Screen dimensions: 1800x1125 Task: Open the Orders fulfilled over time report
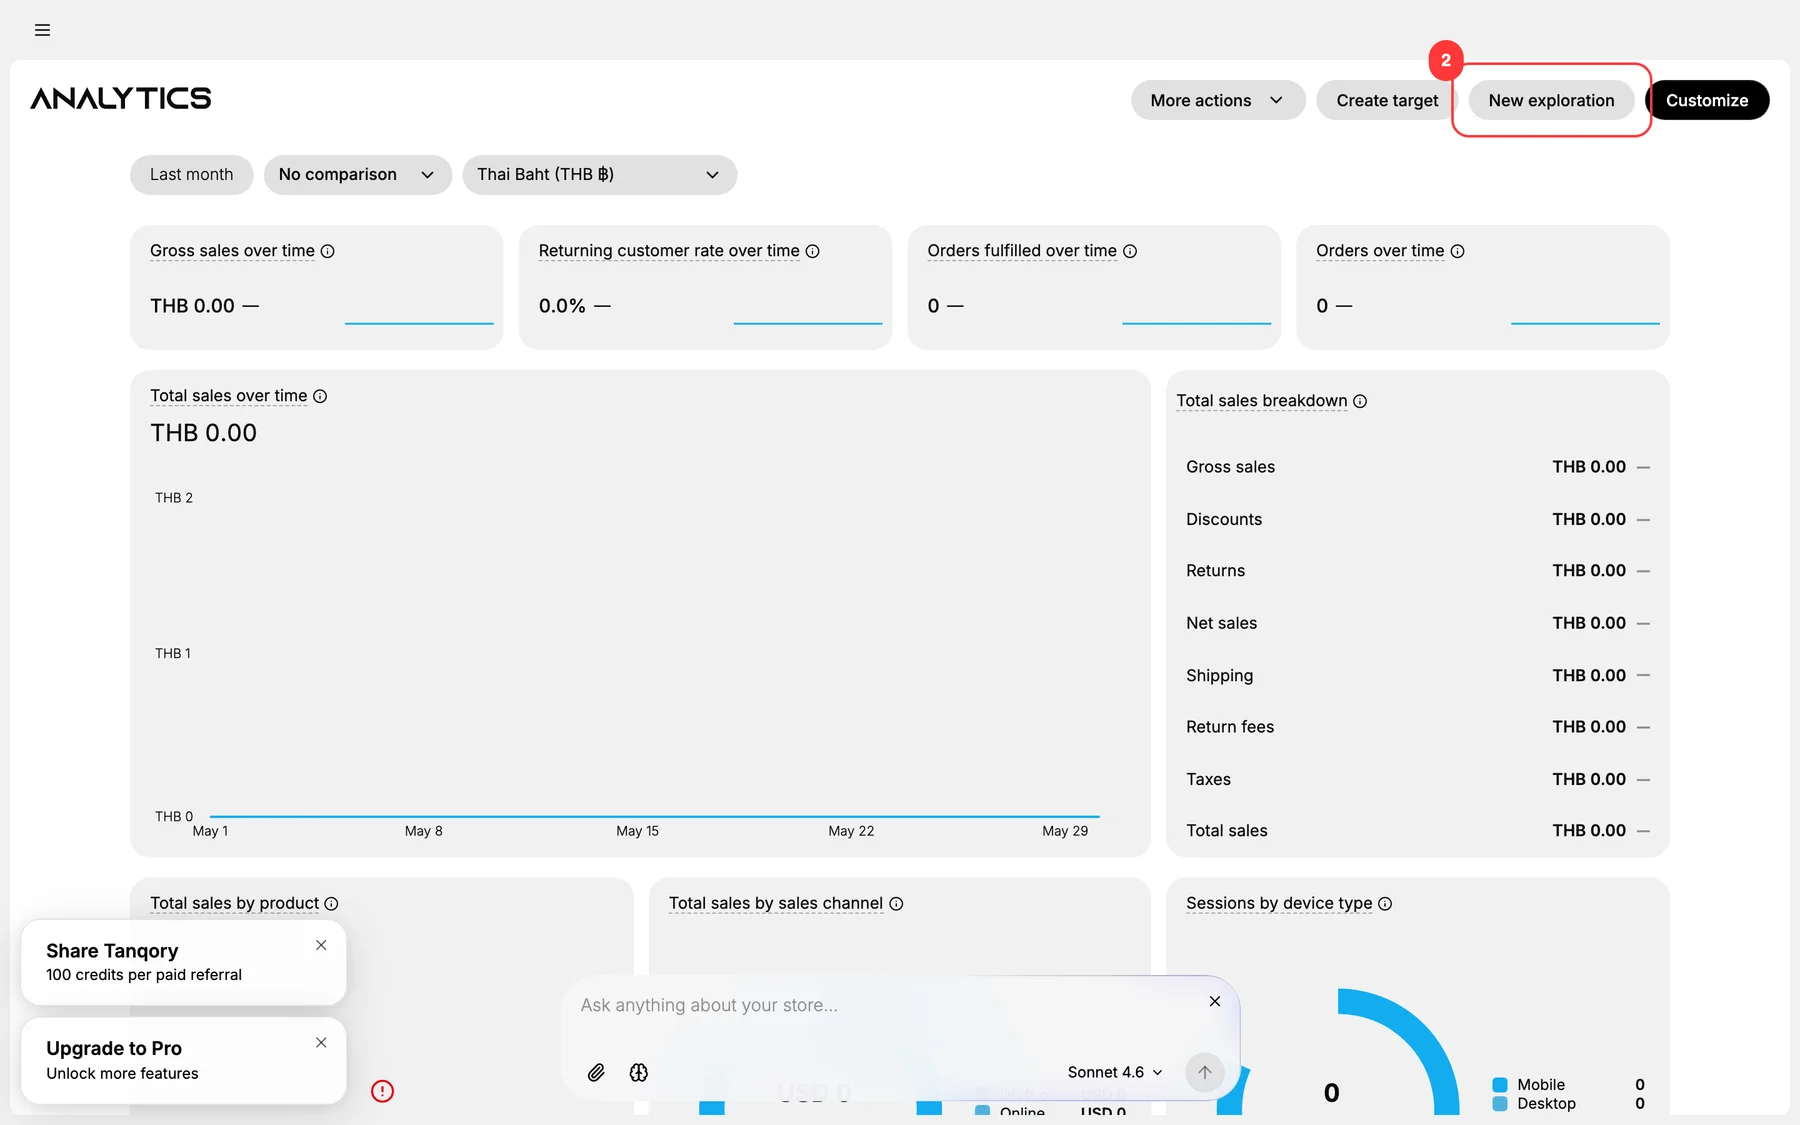(x=1022, y=251)
